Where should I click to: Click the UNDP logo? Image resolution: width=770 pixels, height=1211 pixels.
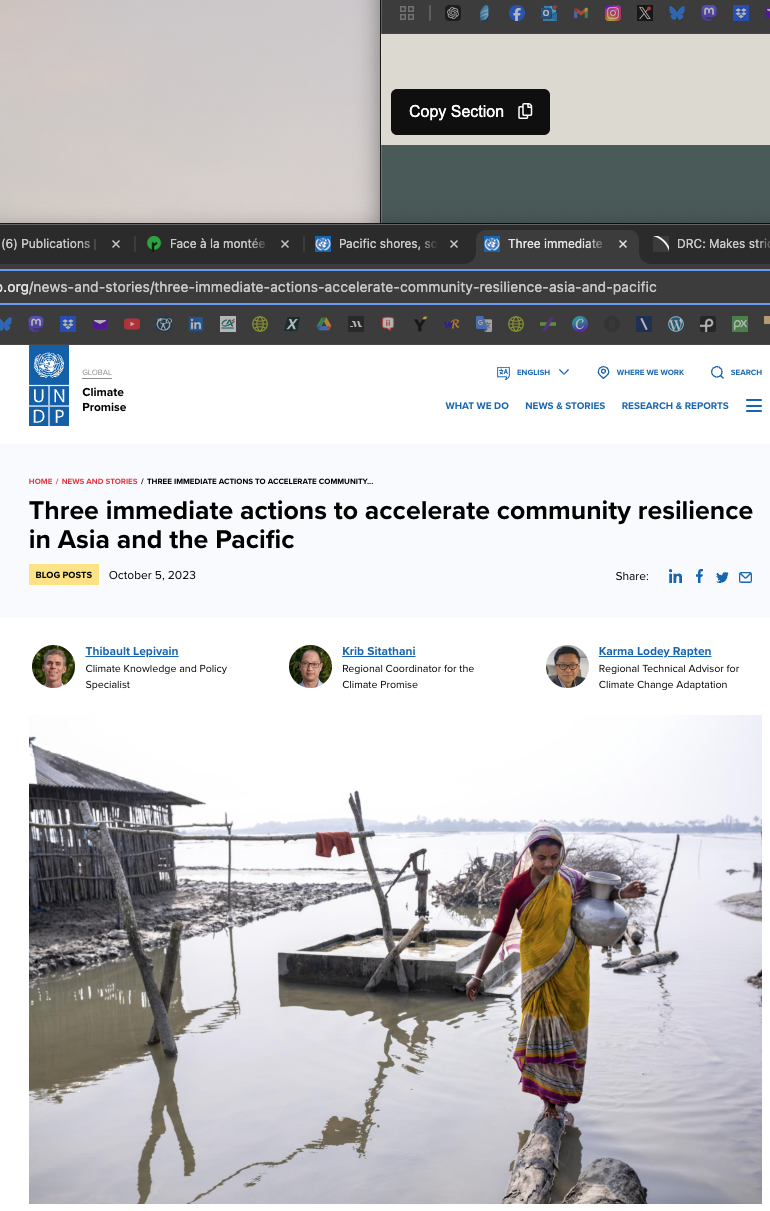click(49, 386)
